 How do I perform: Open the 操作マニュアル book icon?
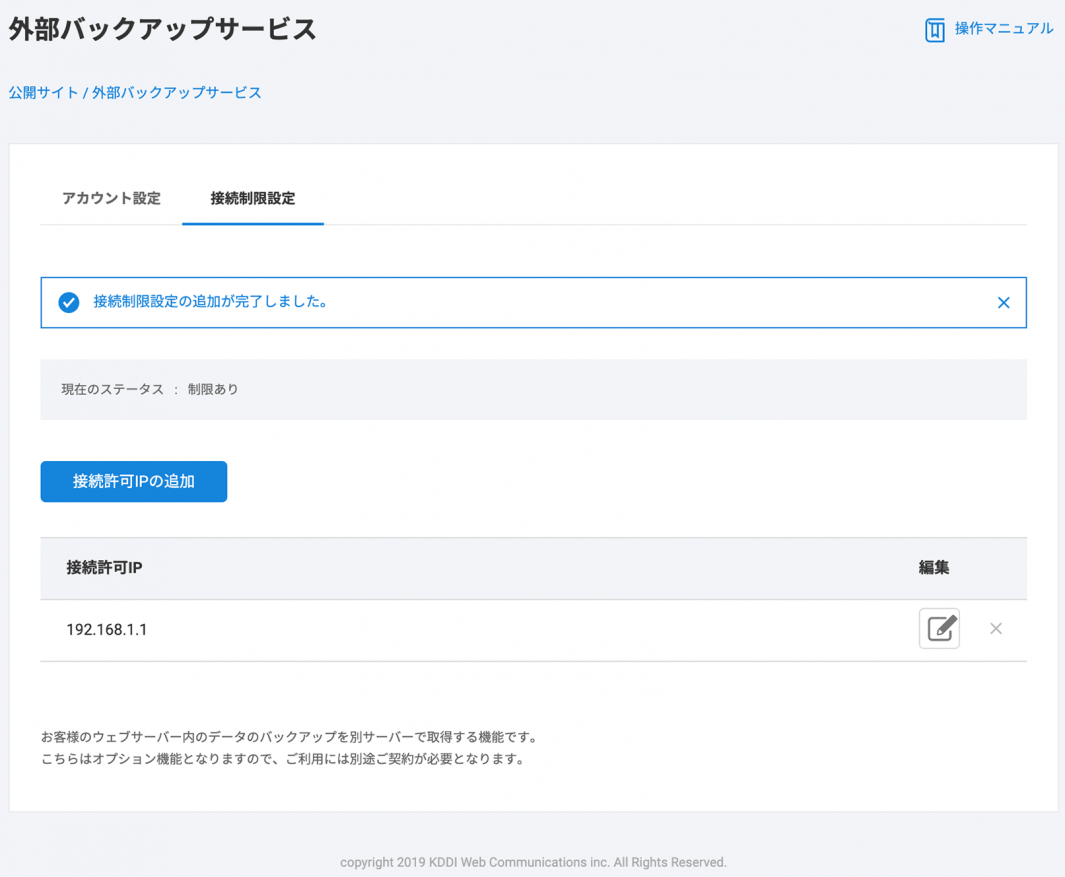[934, 30]
